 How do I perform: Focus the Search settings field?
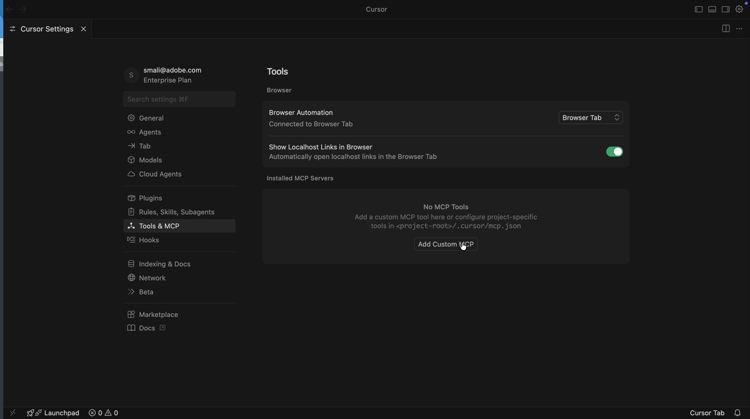click(179, 99)
